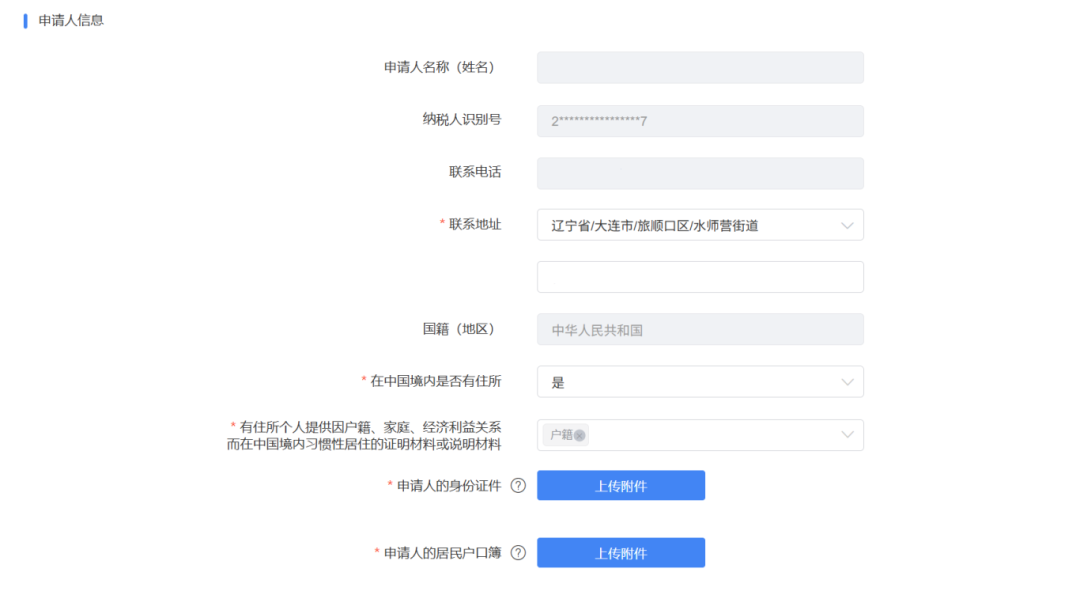The image size is (1080, 595).
Task: Click the chevron arrow in 联系地址 field
Action: tap(847, 226)
